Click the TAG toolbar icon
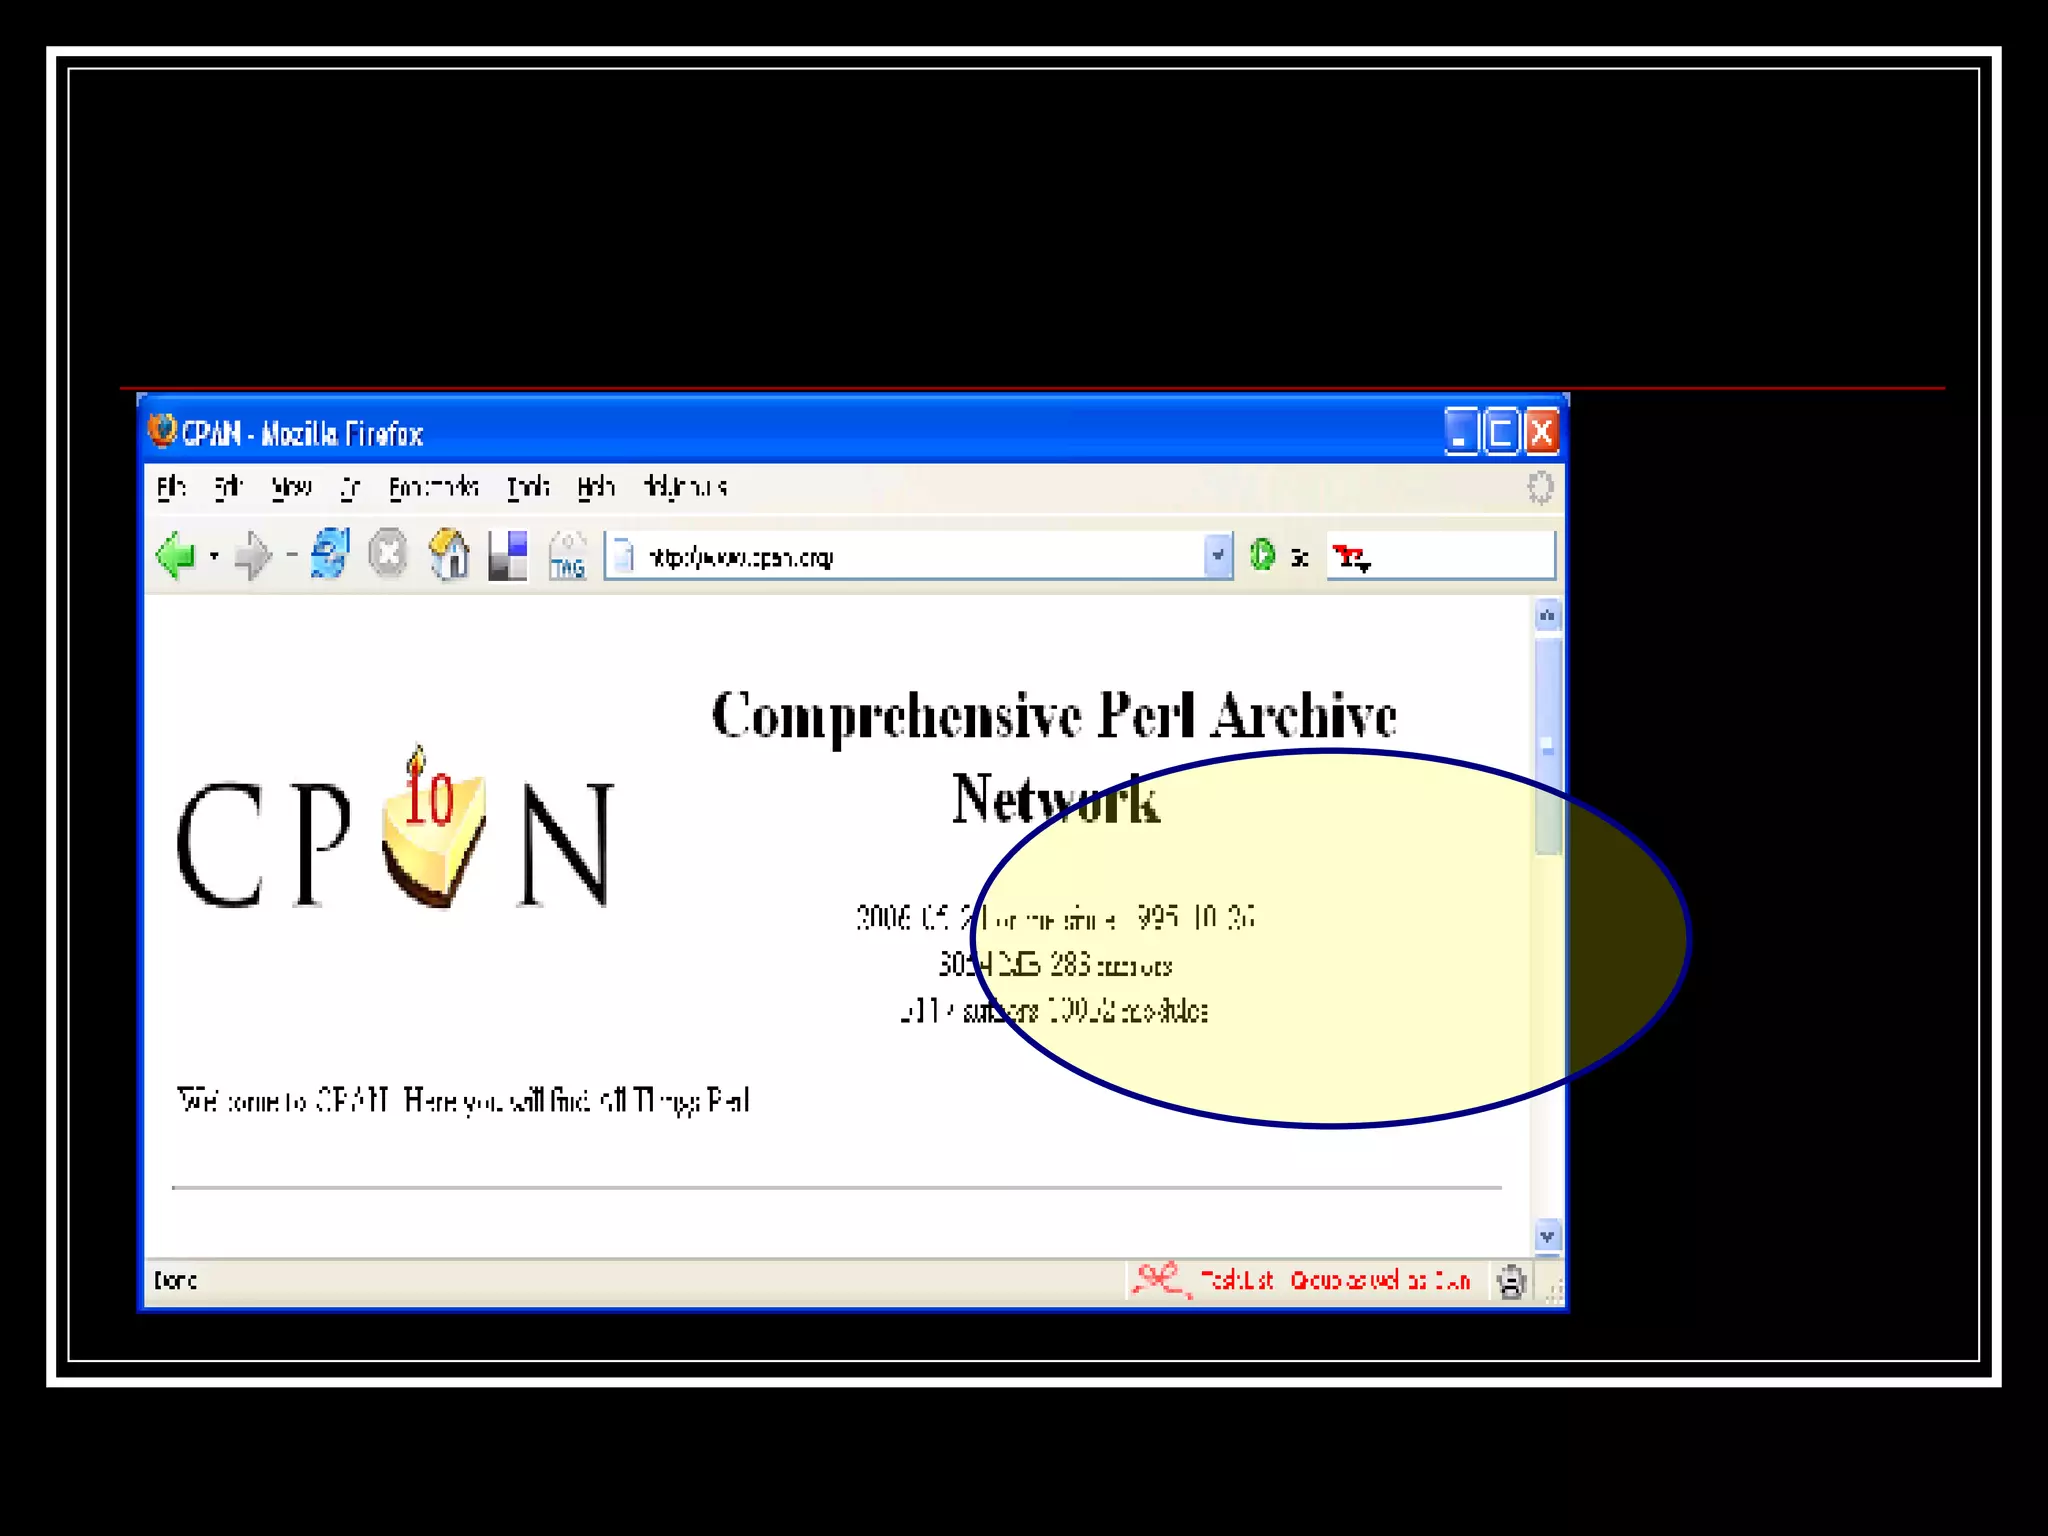 (567, 556)
